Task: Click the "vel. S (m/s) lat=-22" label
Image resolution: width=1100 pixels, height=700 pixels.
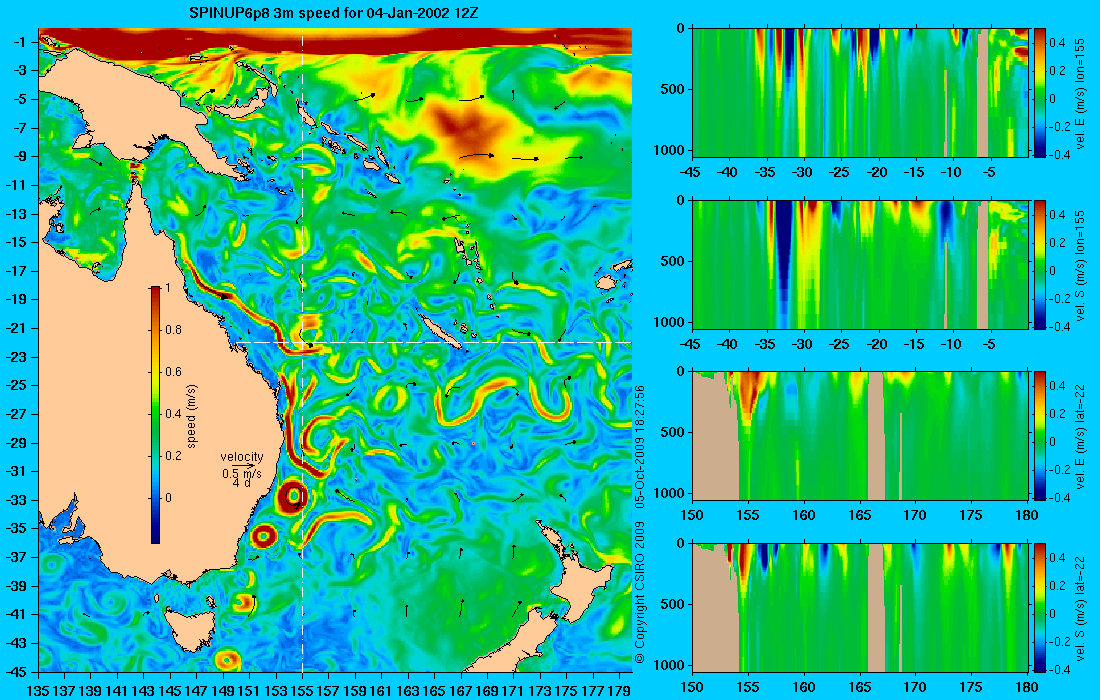Action: click(1080, 608)
